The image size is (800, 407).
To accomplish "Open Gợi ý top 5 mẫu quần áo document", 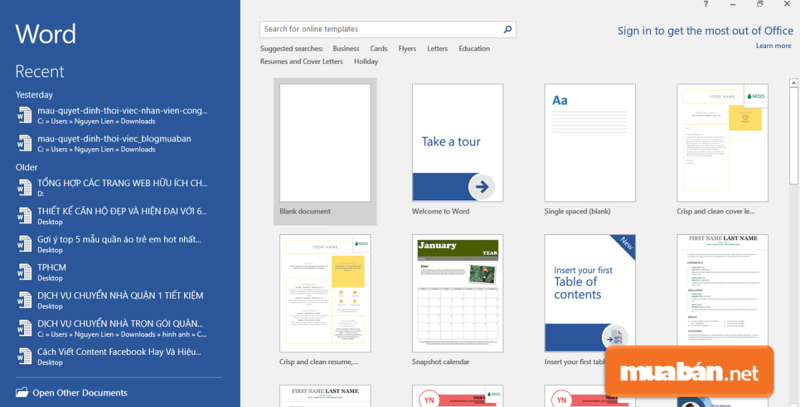I will [x=118, y=244].
